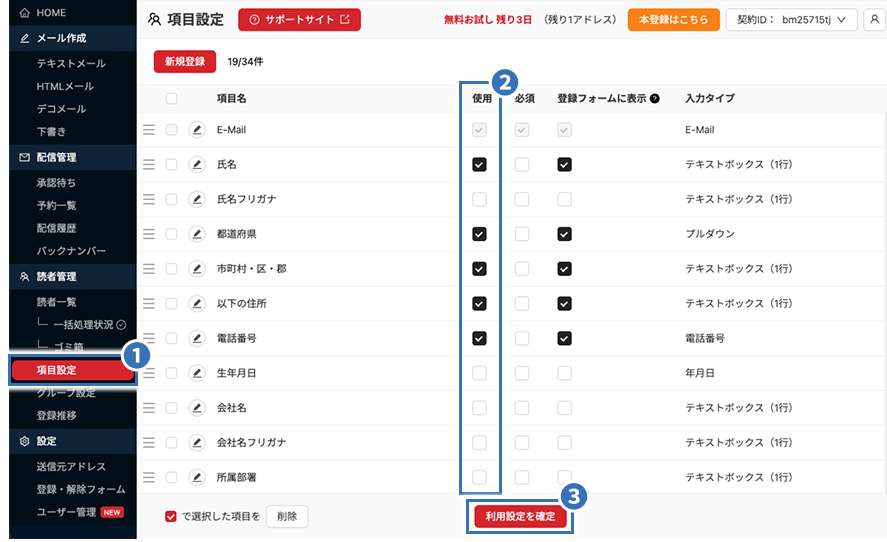Collapse the メール作成 sidebar section

click(x=68, y=38)
